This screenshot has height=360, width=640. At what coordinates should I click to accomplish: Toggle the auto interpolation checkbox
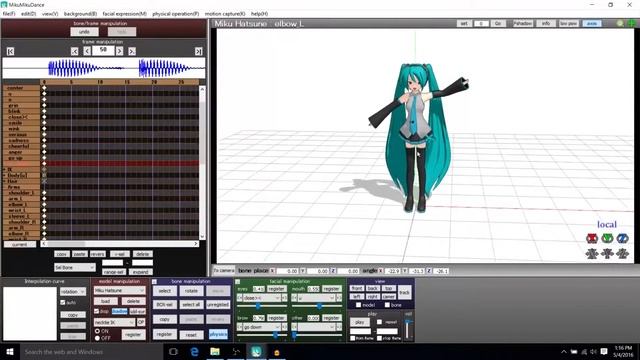tap(62, 302)
